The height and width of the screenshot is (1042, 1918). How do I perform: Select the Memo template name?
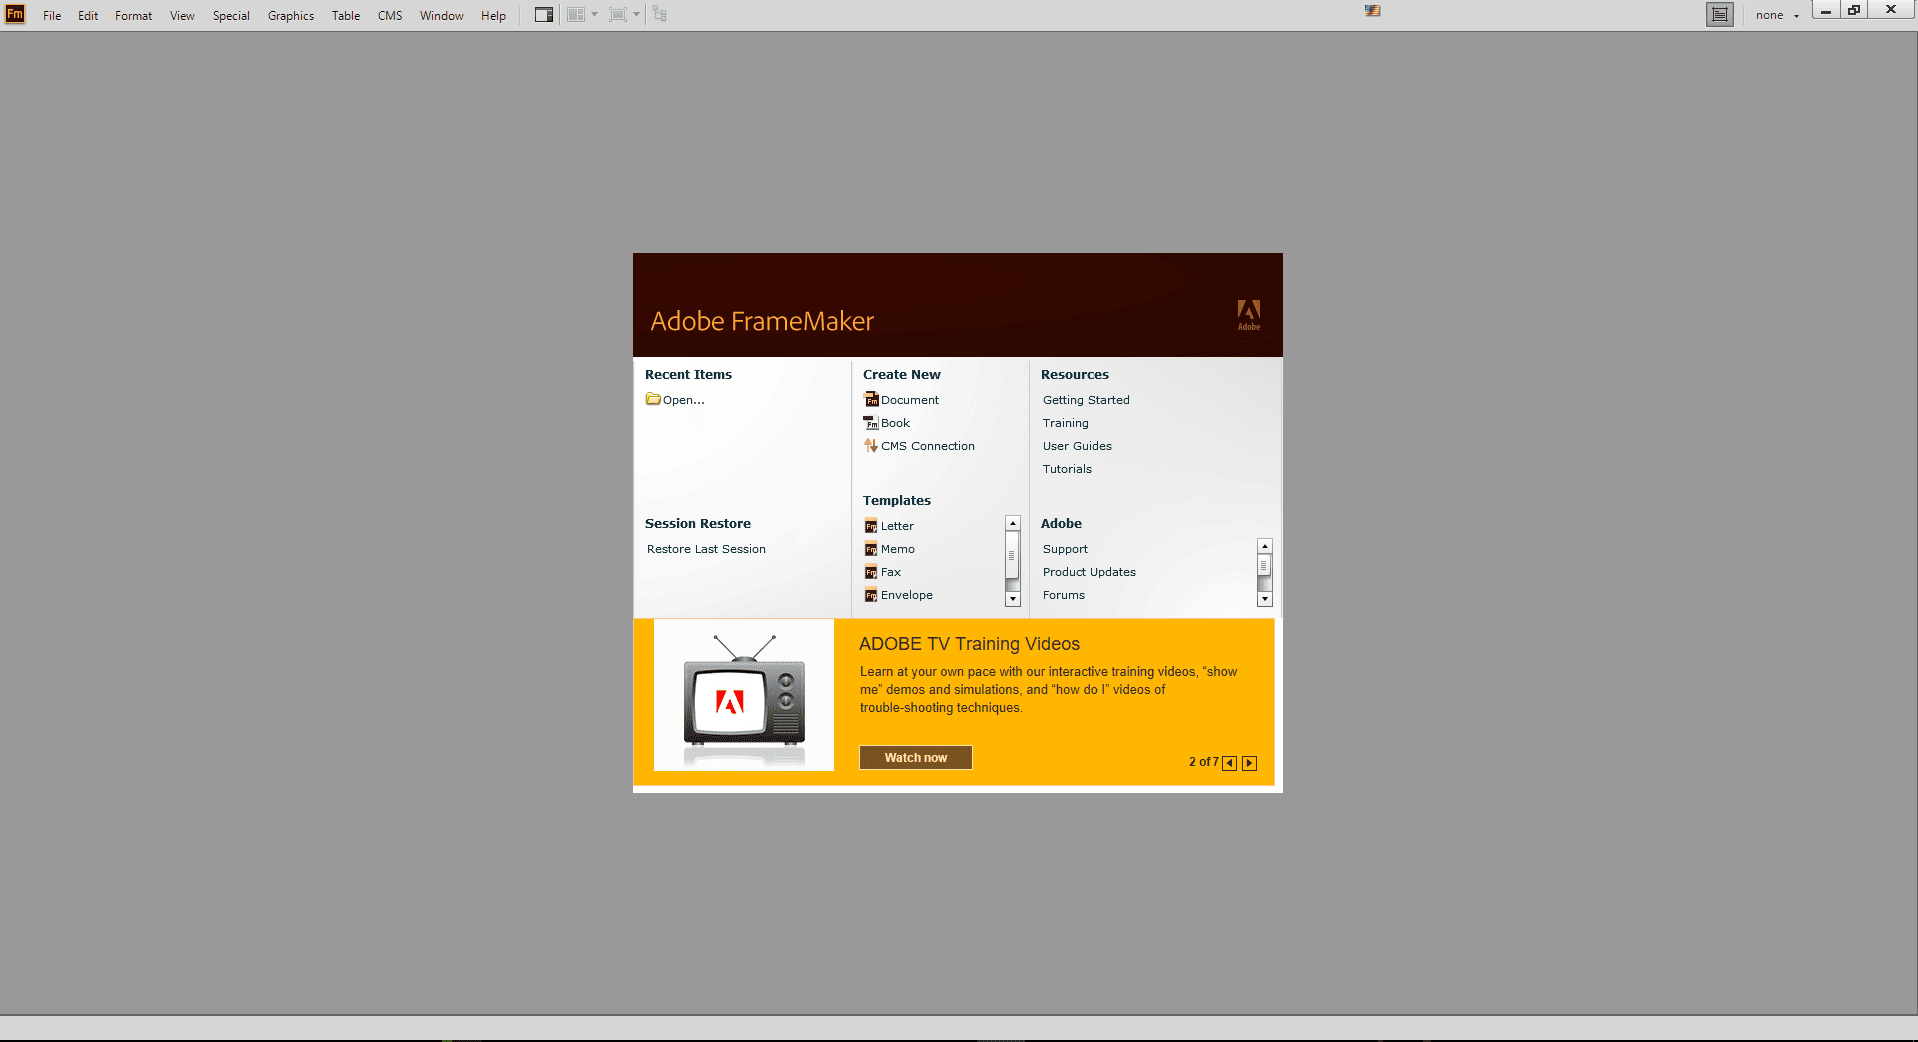click(898, 549)
